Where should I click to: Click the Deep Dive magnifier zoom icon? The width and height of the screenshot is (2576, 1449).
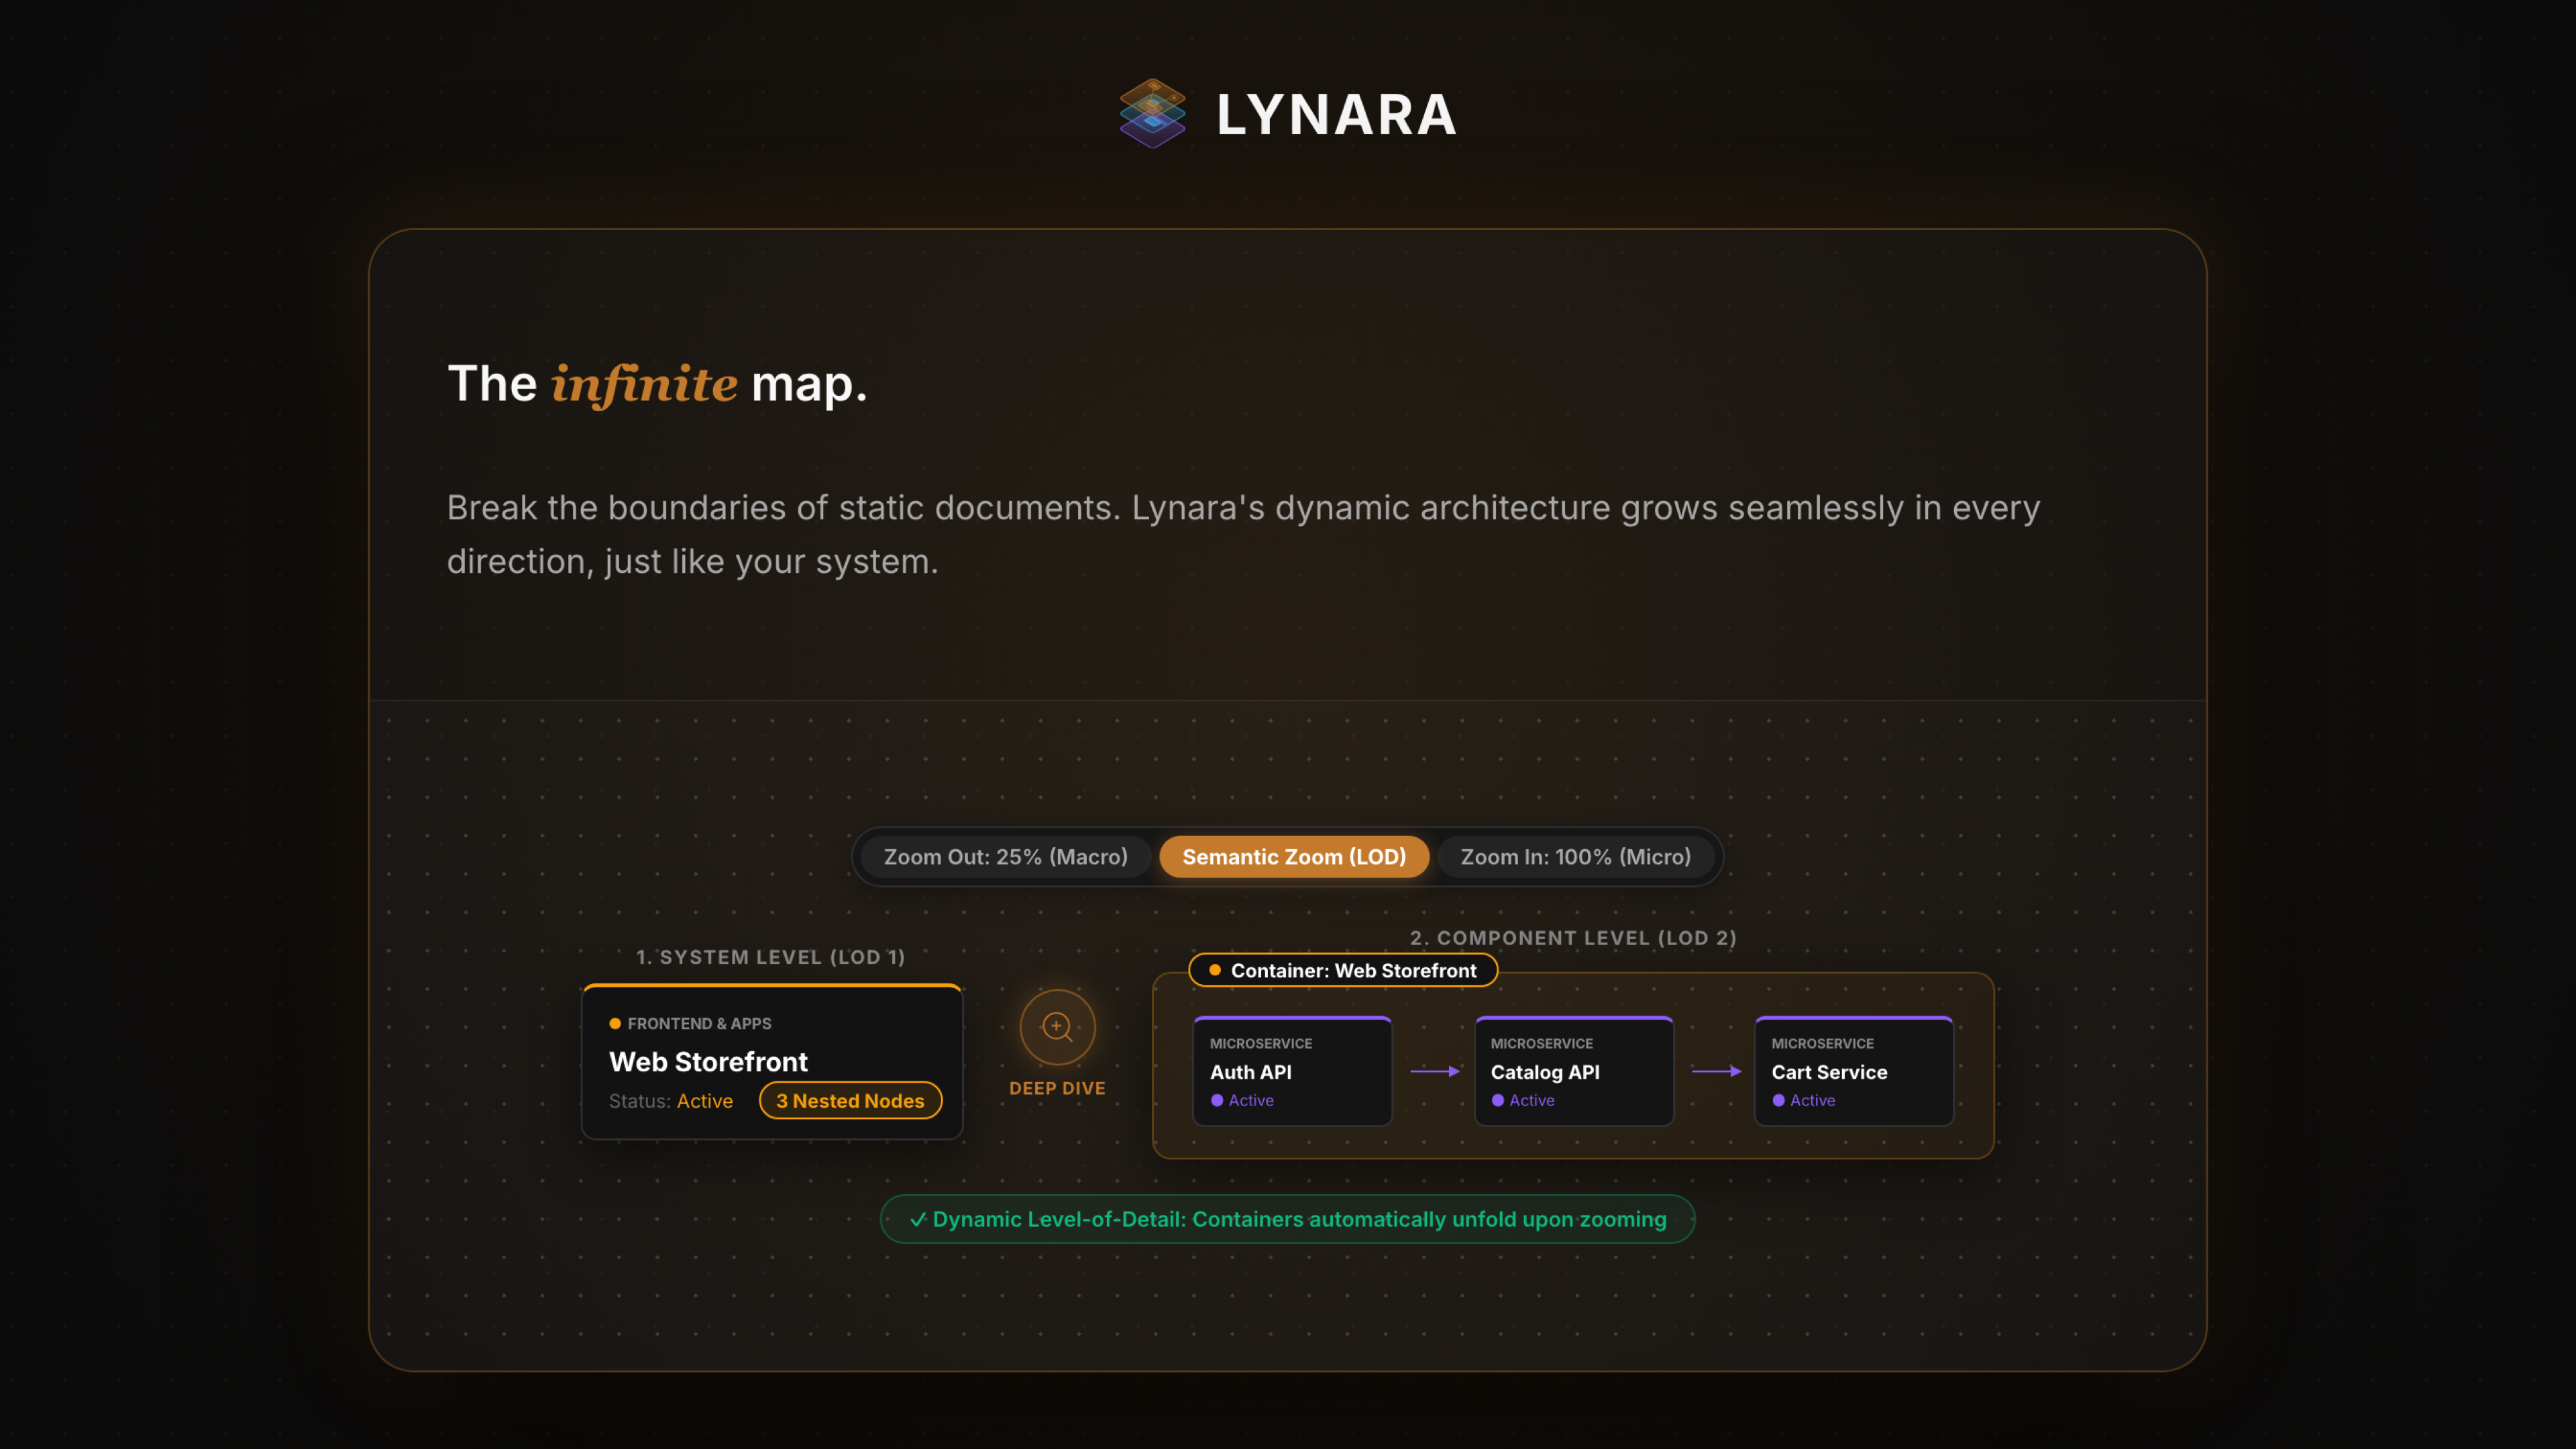(x=1057, y=1027)
